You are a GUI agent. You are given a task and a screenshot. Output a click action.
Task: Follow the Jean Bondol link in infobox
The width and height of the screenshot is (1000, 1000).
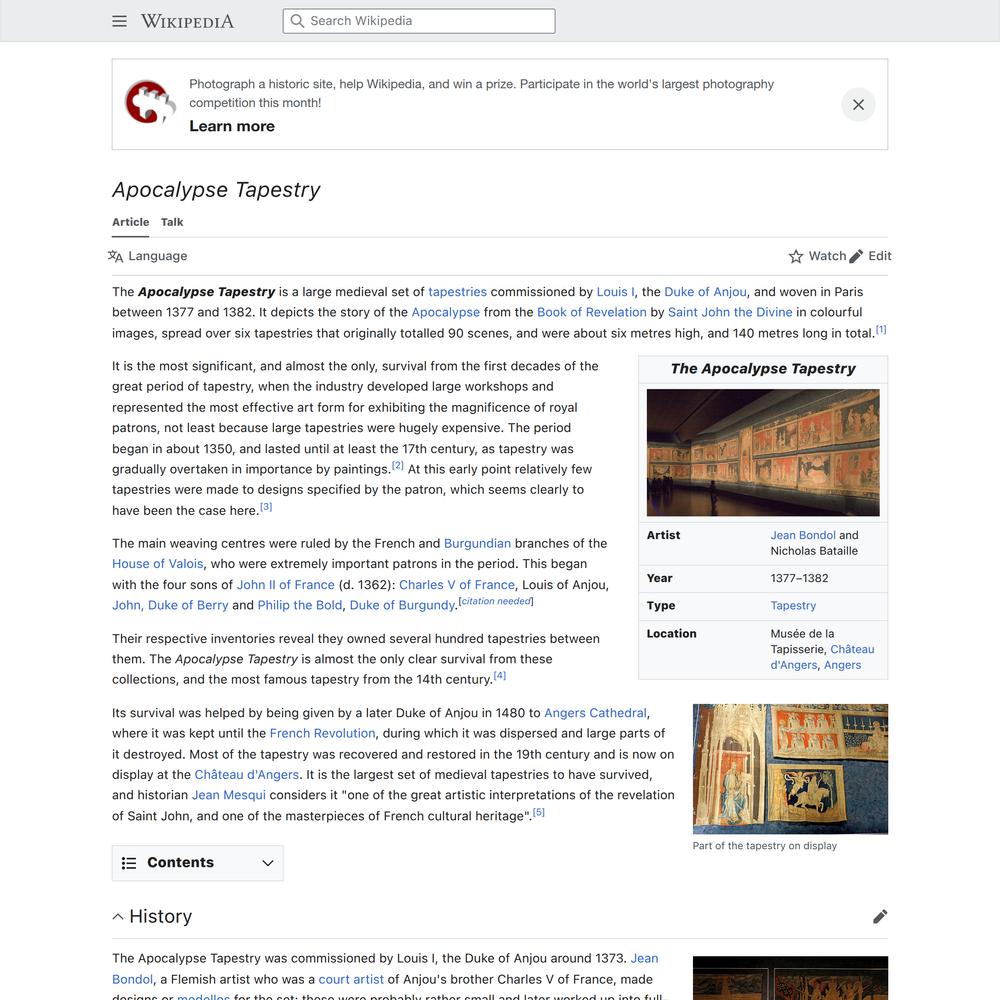click(x=802, y=535)
